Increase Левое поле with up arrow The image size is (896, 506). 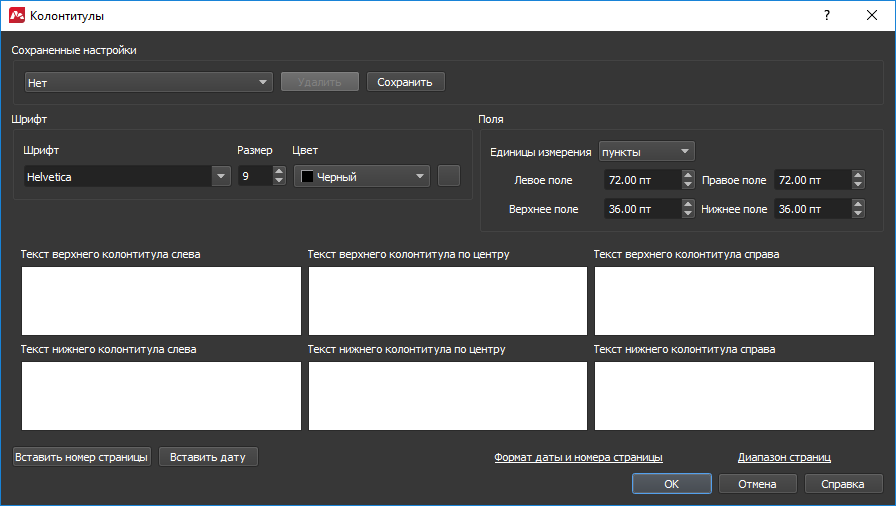(688, 175)
